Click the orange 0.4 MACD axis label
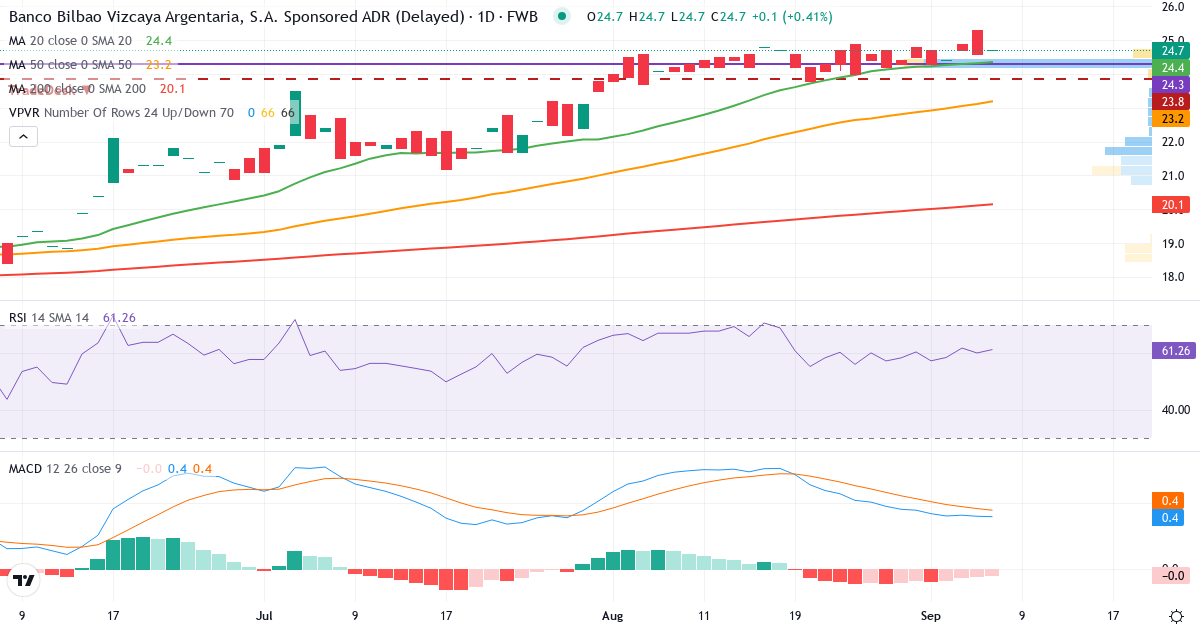Screen dimensions: 1200x630 1169,500
